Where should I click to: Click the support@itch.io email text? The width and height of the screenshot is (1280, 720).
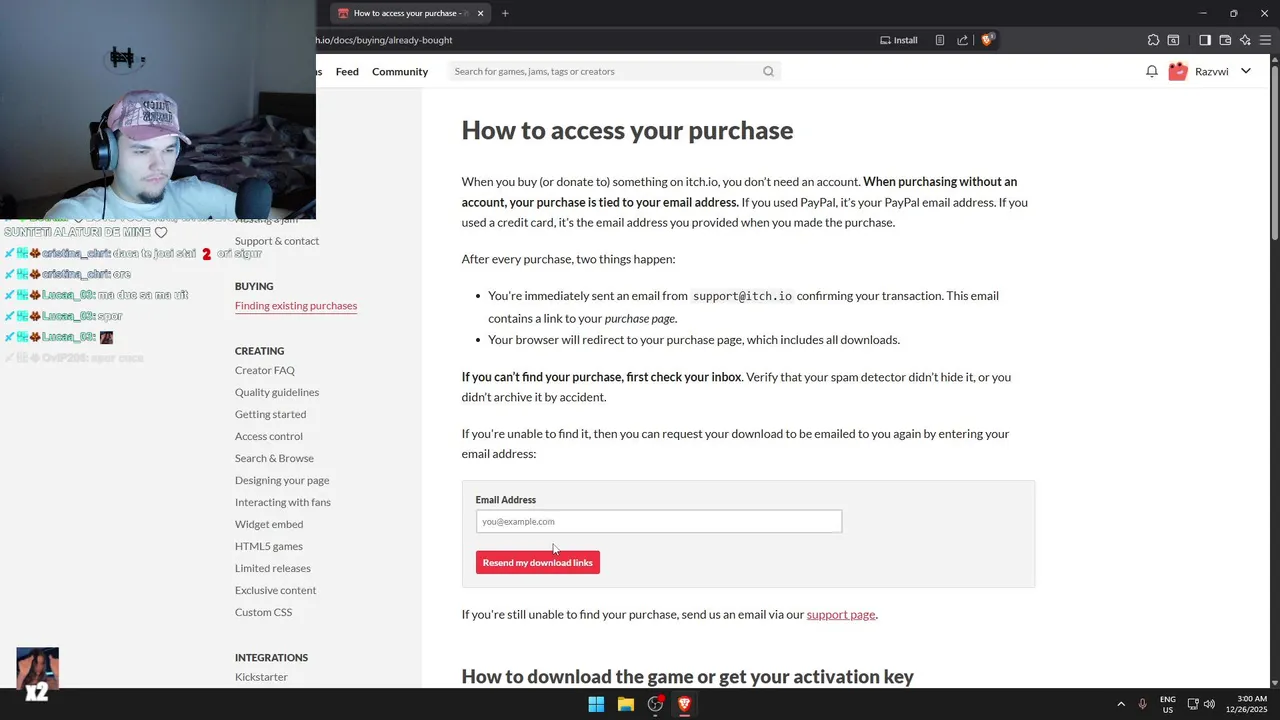coord(742,296)
